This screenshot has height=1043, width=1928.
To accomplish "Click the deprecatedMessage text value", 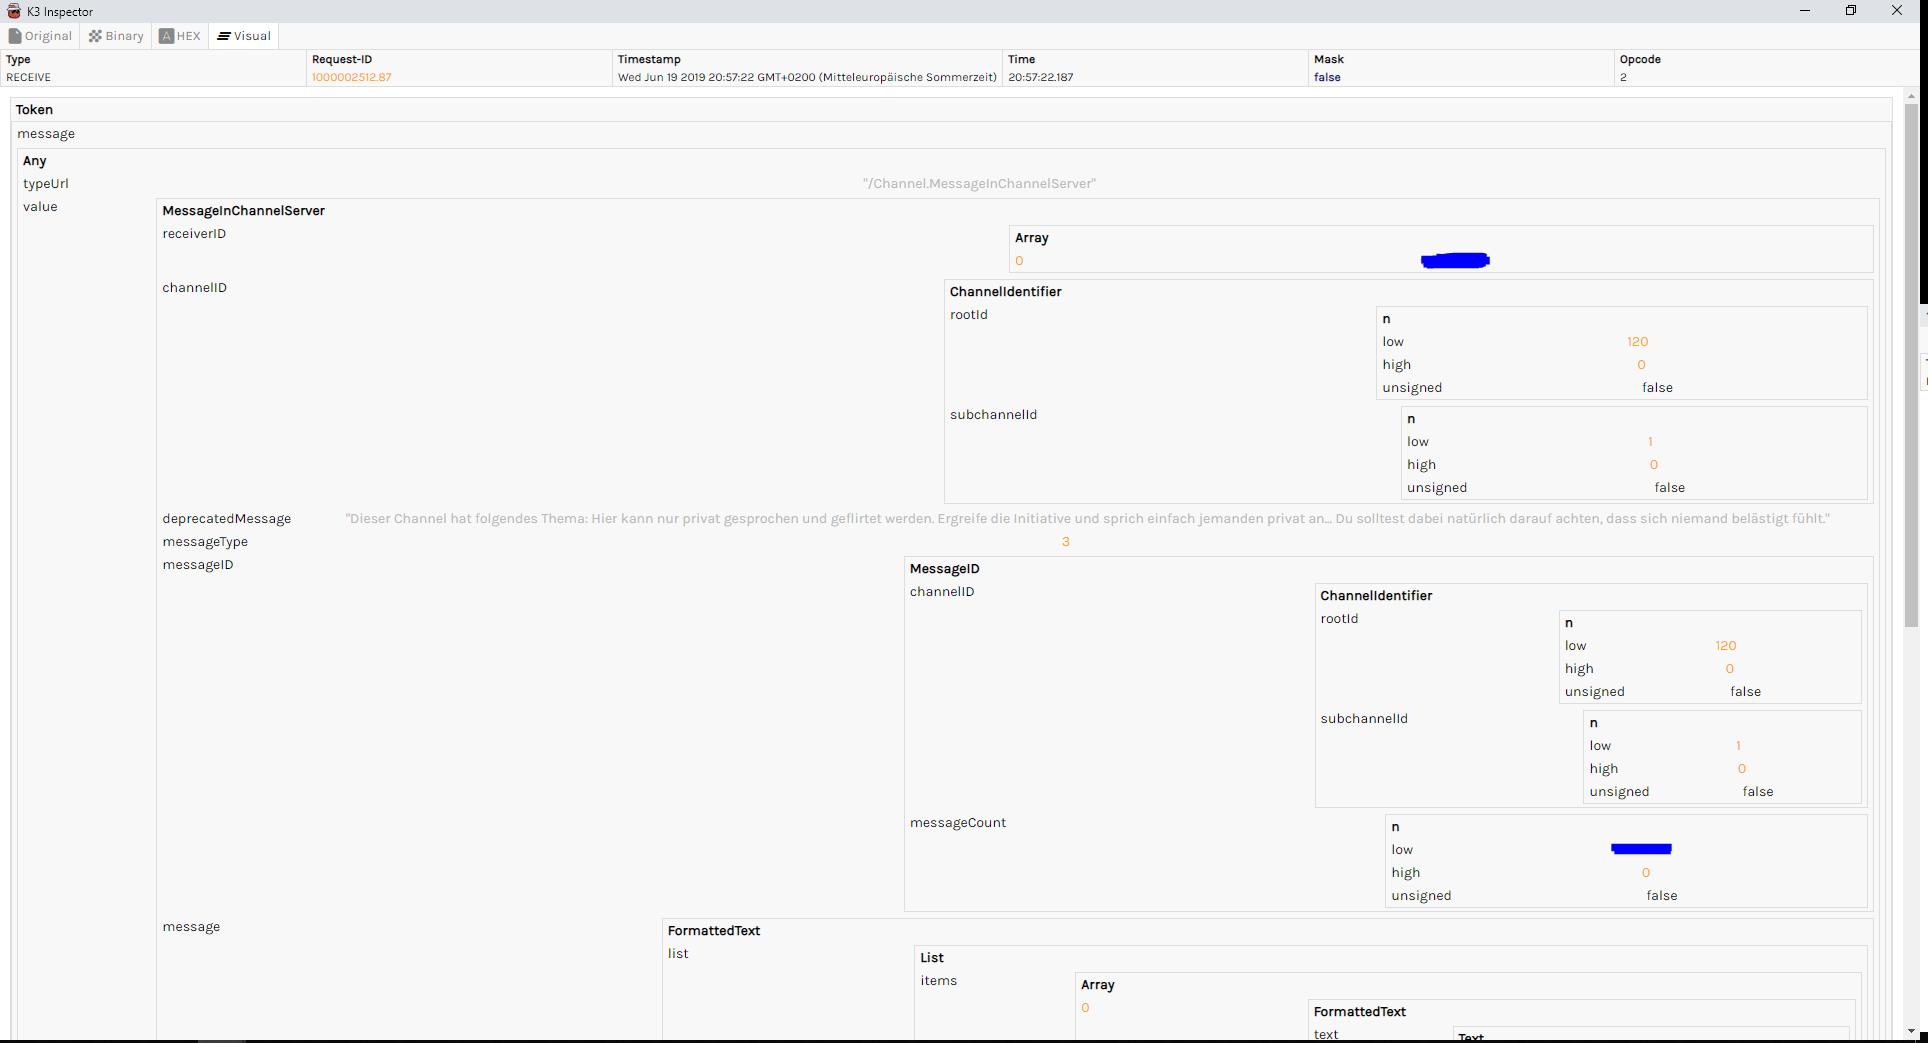I will coord(1087,519).
